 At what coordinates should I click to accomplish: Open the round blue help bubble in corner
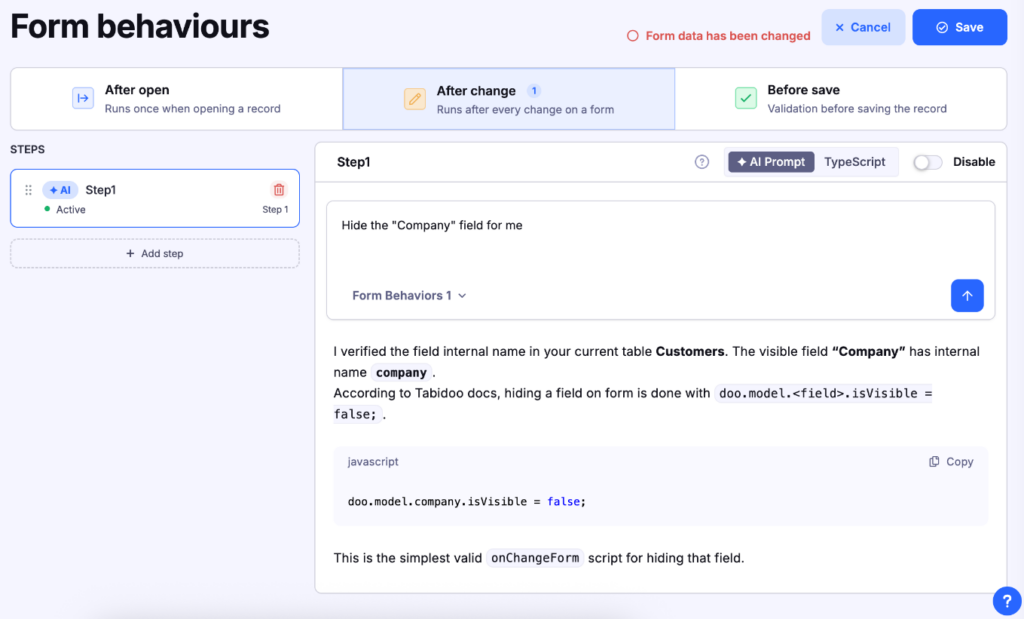[1007, 601]
